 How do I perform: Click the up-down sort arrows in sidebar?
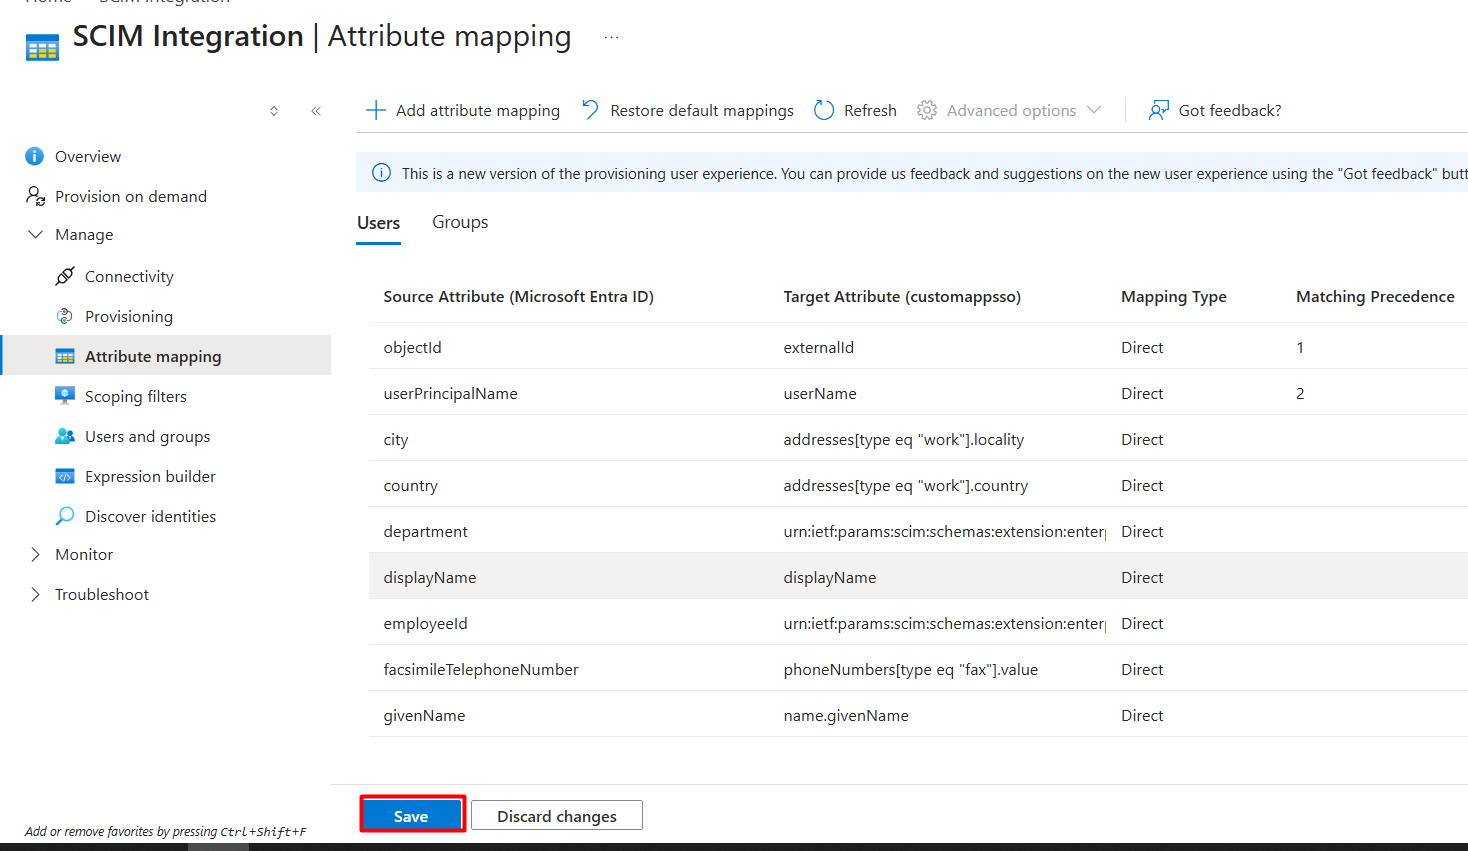(x=274, y=111)
